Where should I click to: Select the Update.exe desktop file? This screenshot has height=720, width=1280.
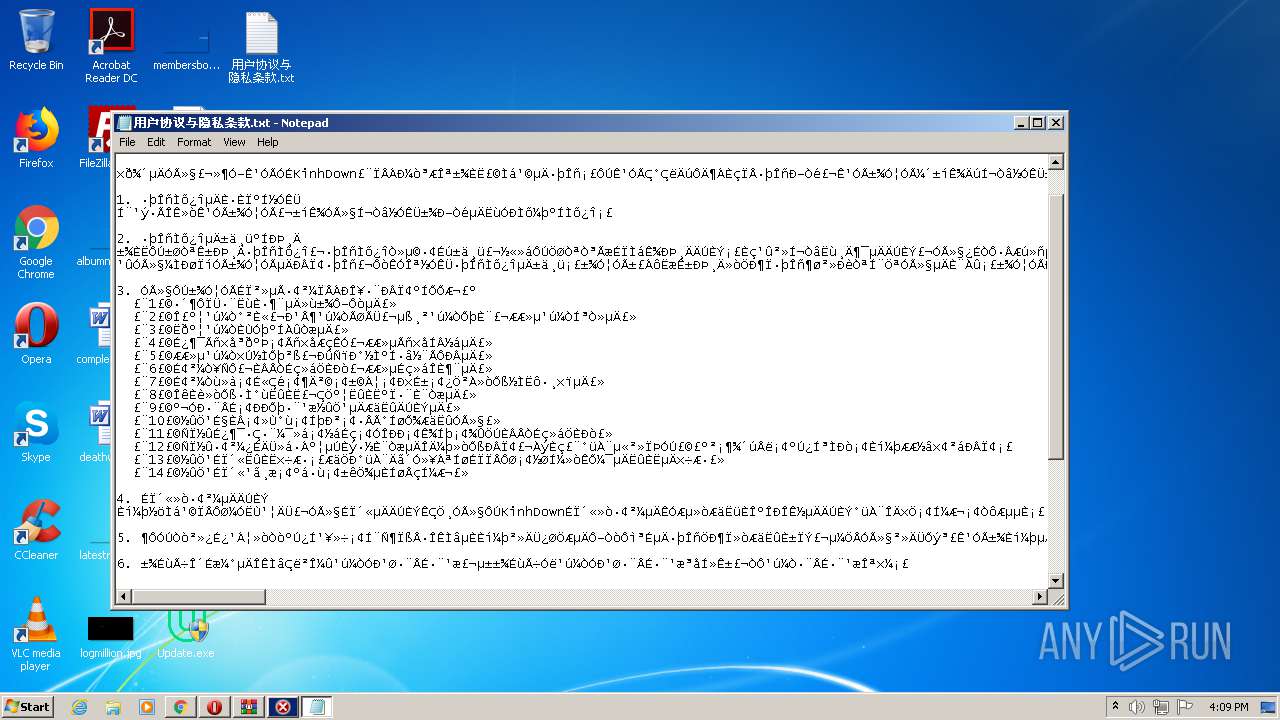point(186,634)
